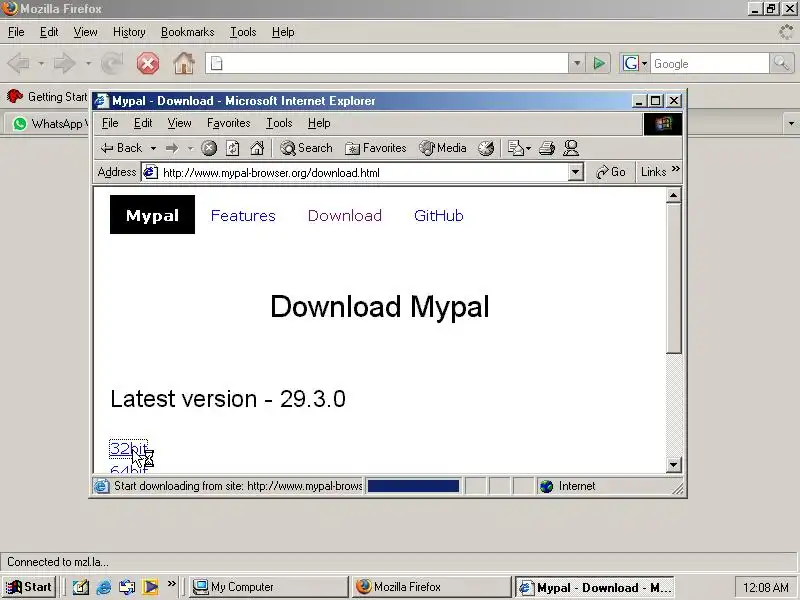Click the IE Forward arrow
The height and width of the screenshot is (600, 800).
point(172,148)
